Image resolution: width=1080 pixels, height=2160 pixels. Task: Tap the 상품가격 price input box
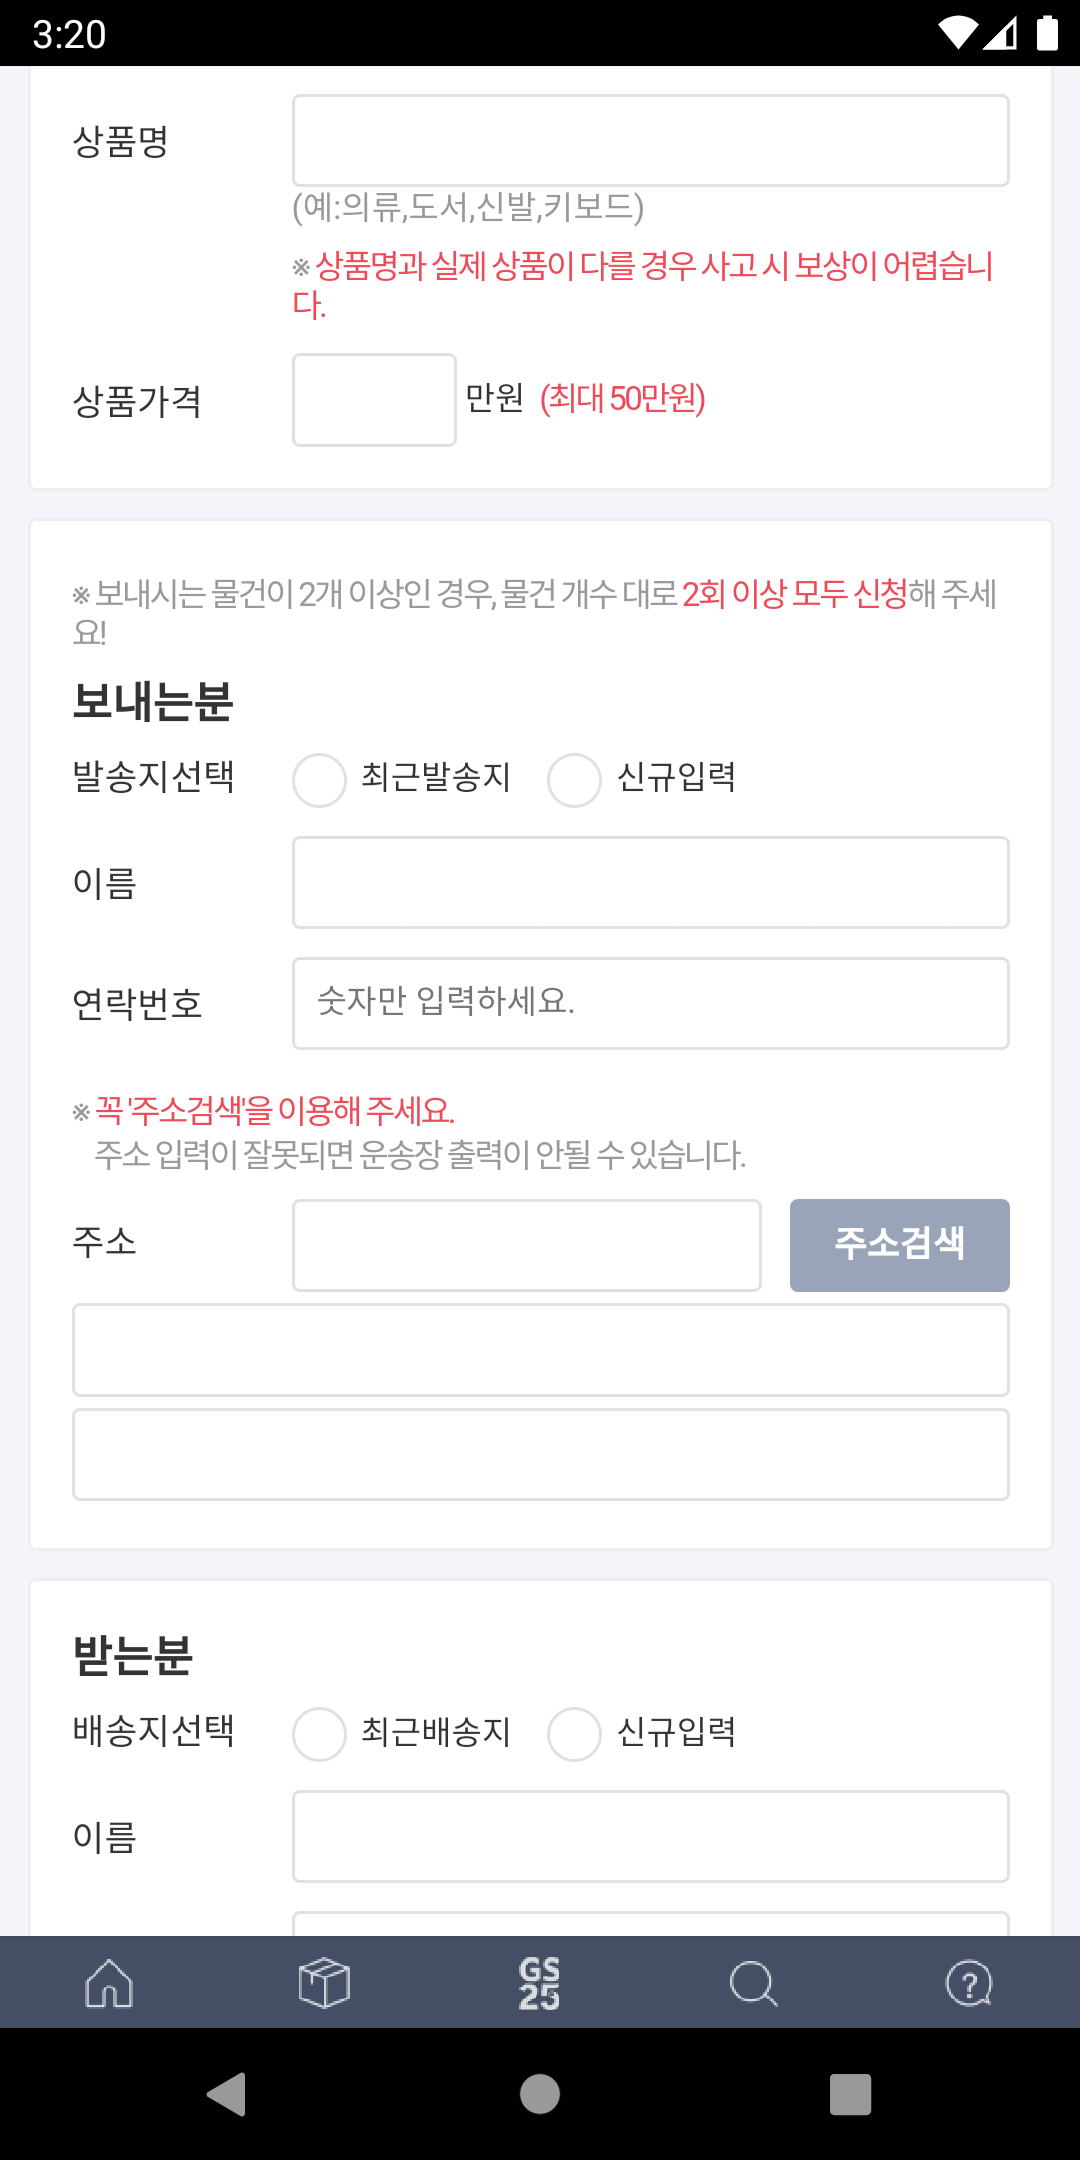click(x=374, y=400)
